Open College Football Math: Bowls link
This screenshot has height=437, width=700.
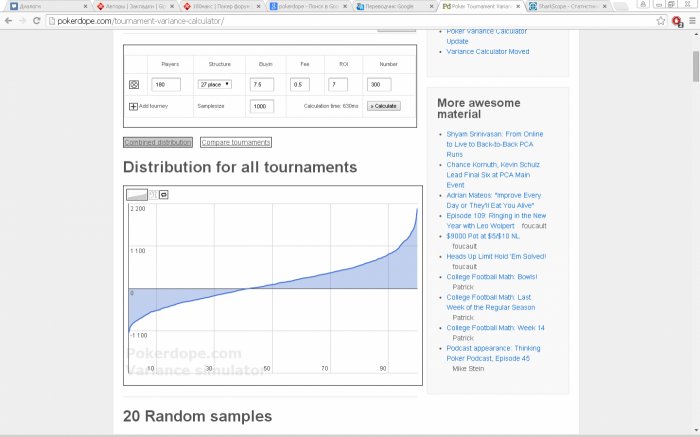tap(492, 277)
